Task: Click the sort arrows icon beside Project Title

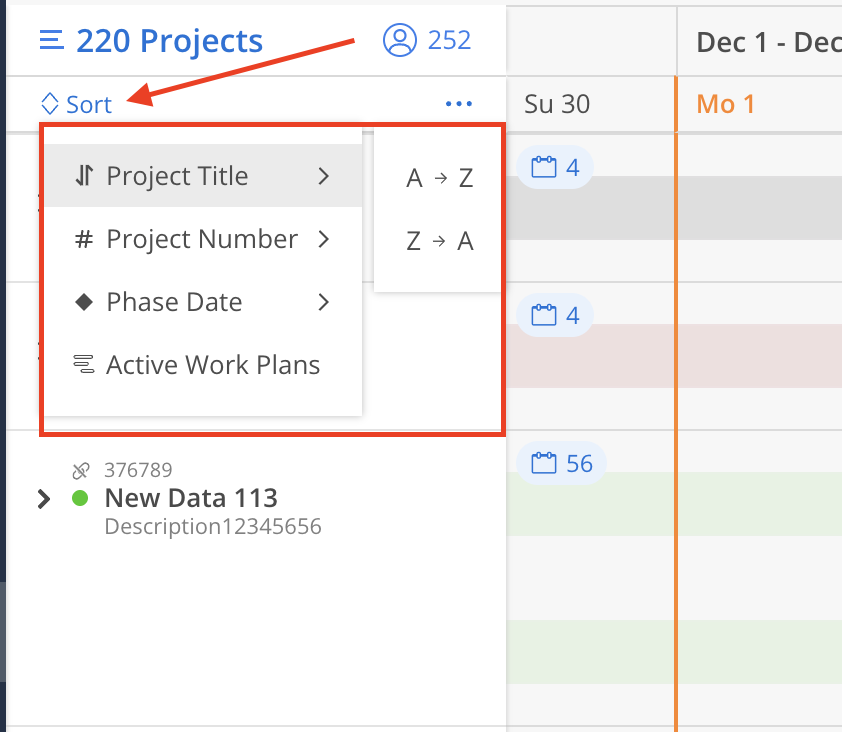Action: [x=85, y=177]
